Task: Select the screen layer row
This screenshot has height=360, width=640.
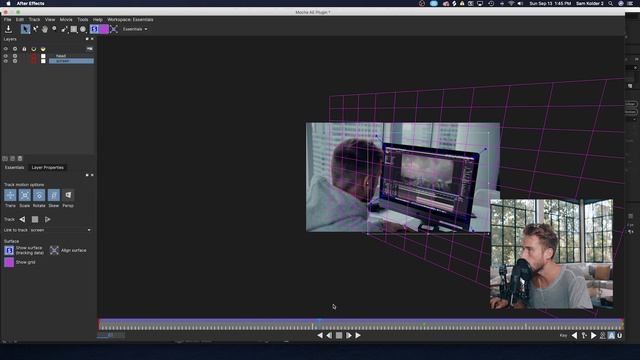Action: tap(71, 61)
